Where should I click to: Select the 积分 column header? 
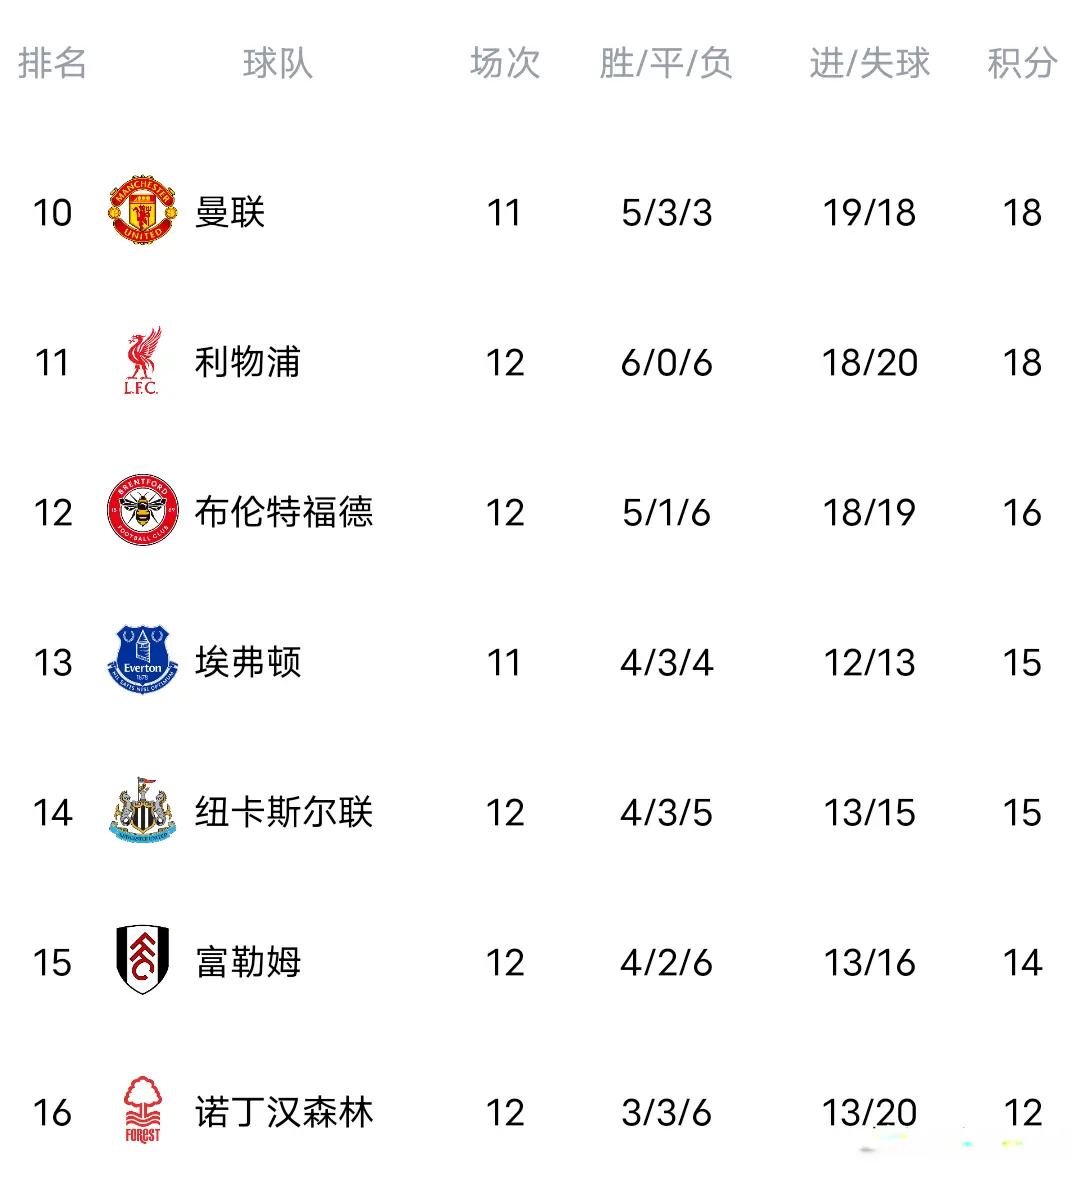coord(1022,63)
